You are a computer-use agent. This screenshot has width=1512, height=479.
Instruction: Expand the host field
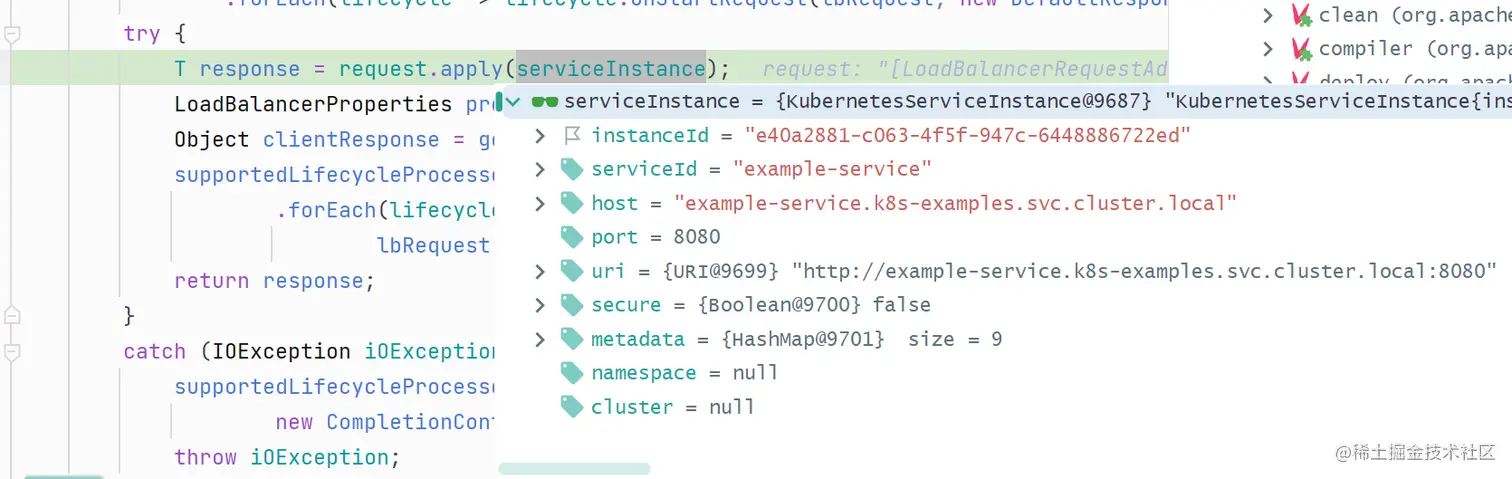coord(541,203)
